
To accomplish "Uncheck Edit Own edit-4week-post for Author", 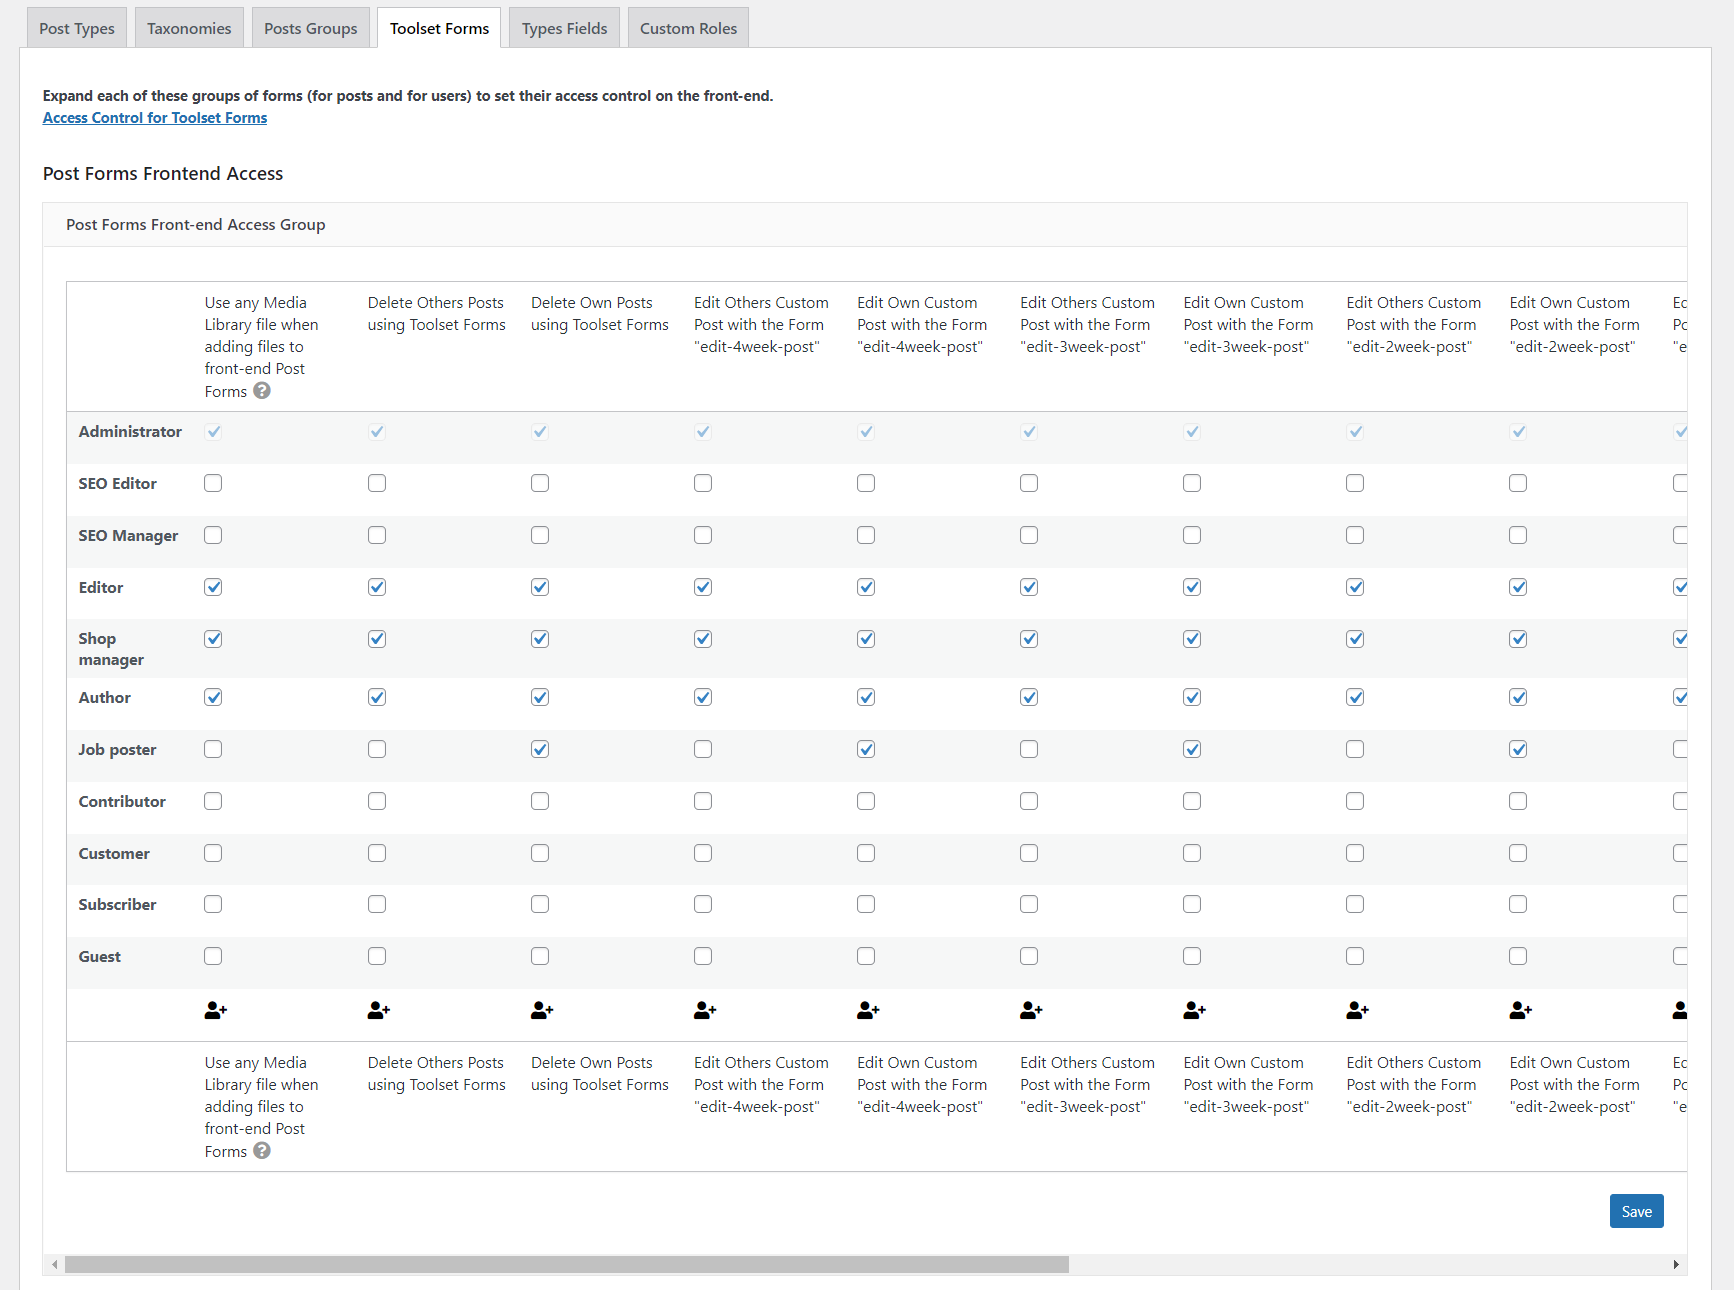I will pyautogui.click(x=866, y=697).
